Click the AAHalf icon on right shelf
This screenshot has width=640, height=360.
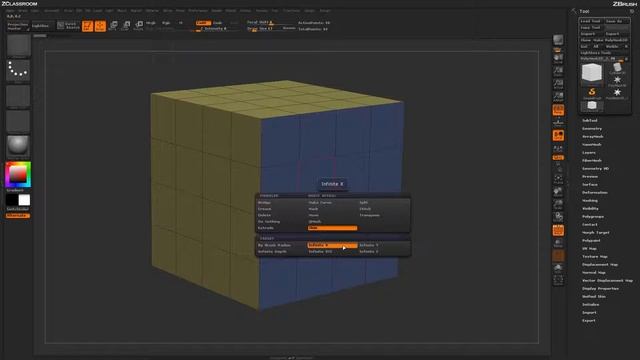[x=558, y=97]
